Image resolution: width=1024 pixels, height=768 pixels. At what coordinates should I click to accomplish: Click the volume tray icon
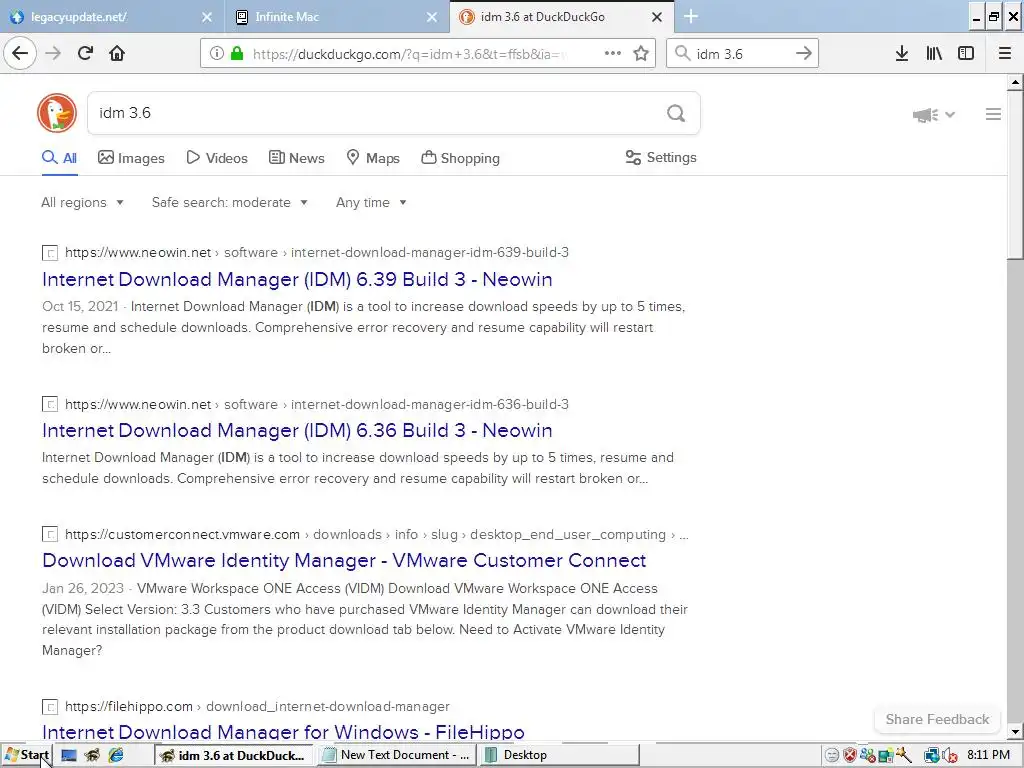[x=950, y=756]
